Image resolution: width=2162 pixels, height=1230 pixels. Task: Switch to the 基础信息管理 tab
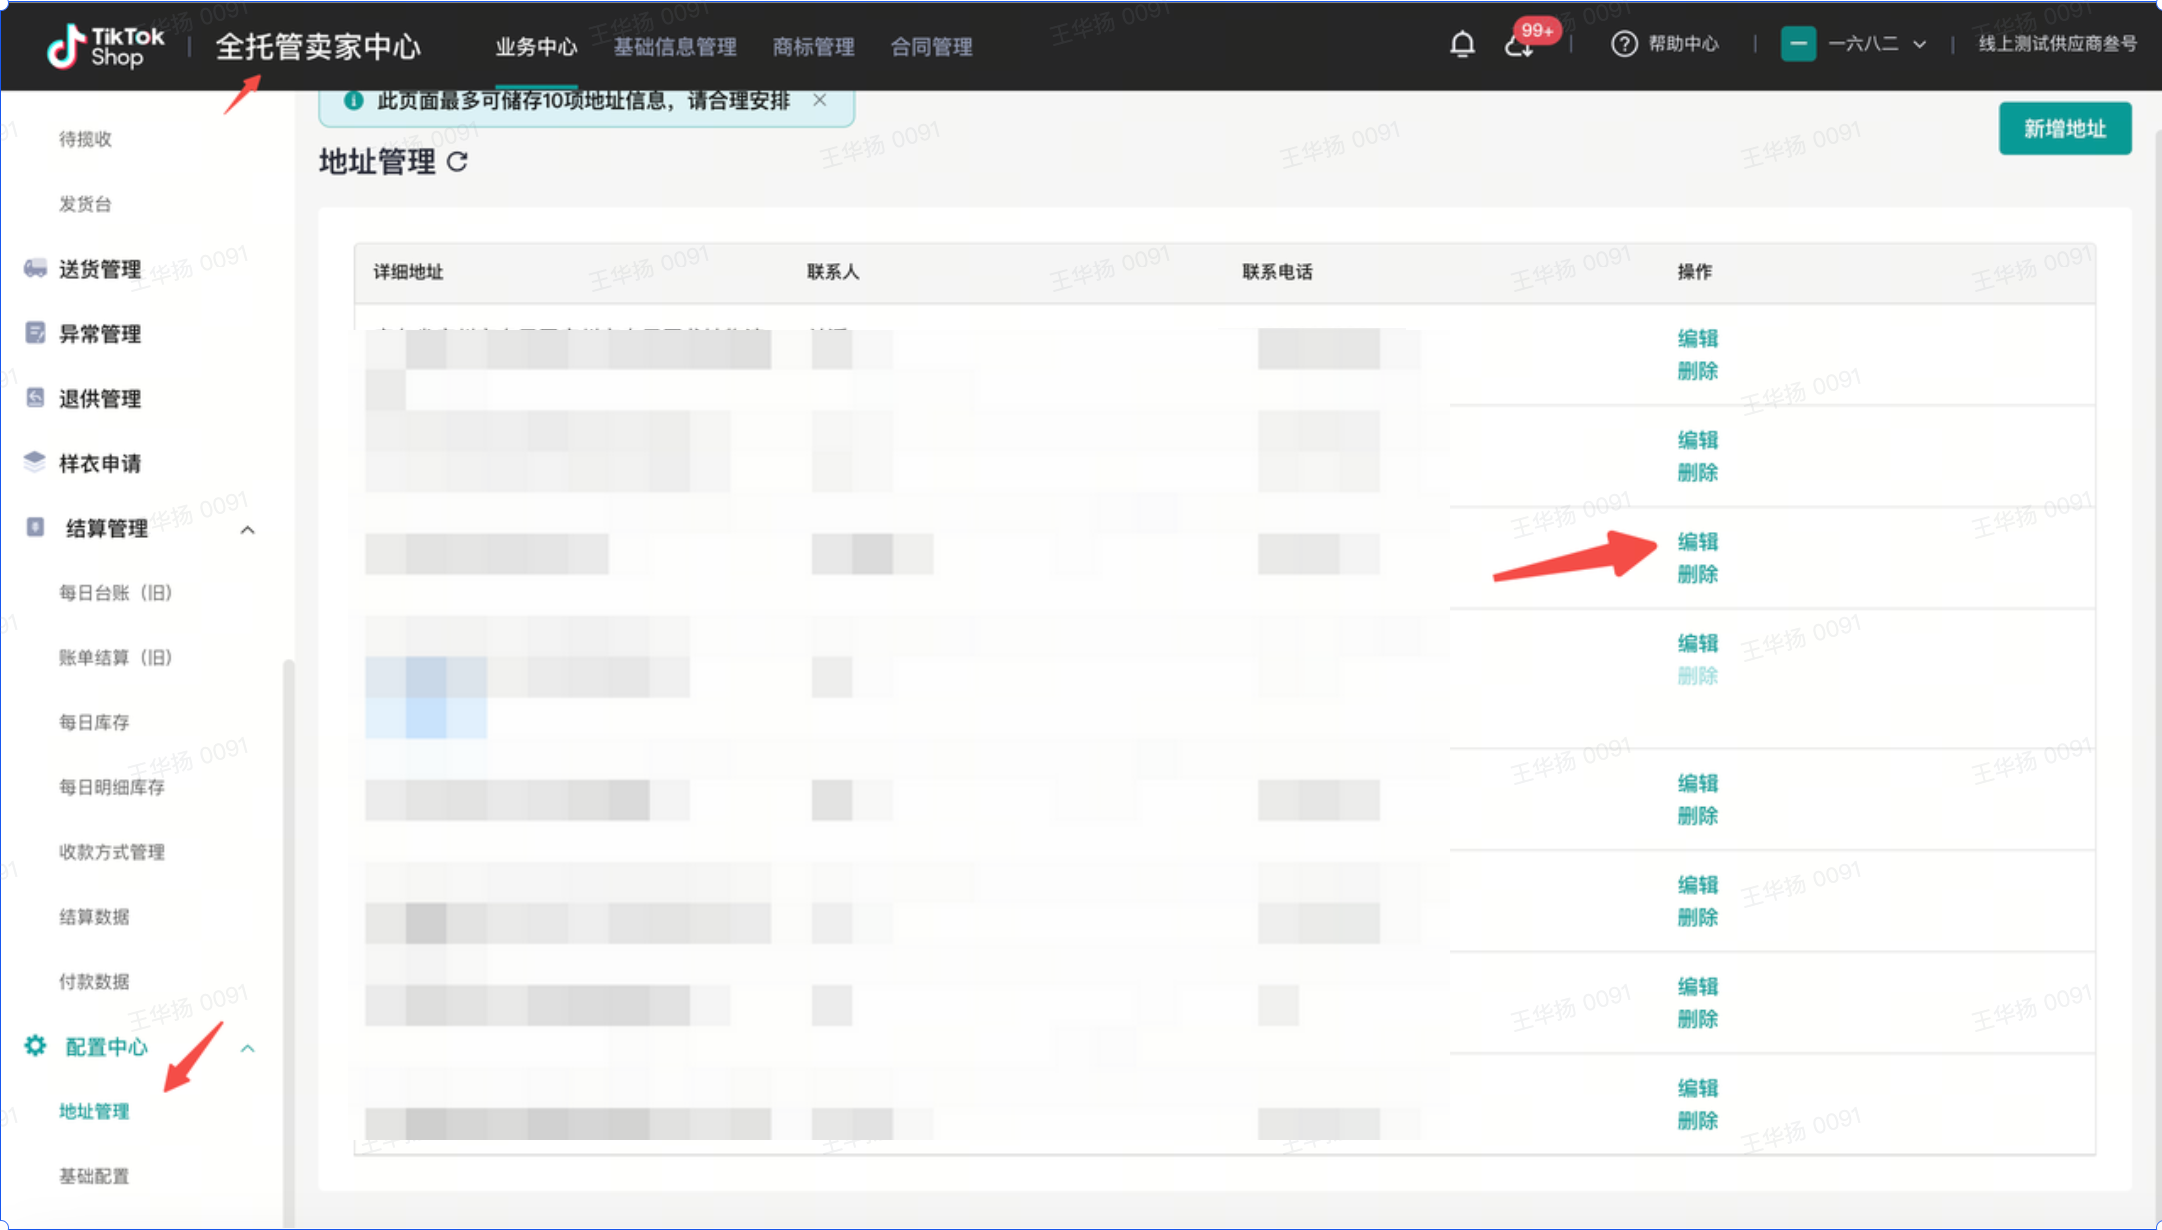[675, 47]
